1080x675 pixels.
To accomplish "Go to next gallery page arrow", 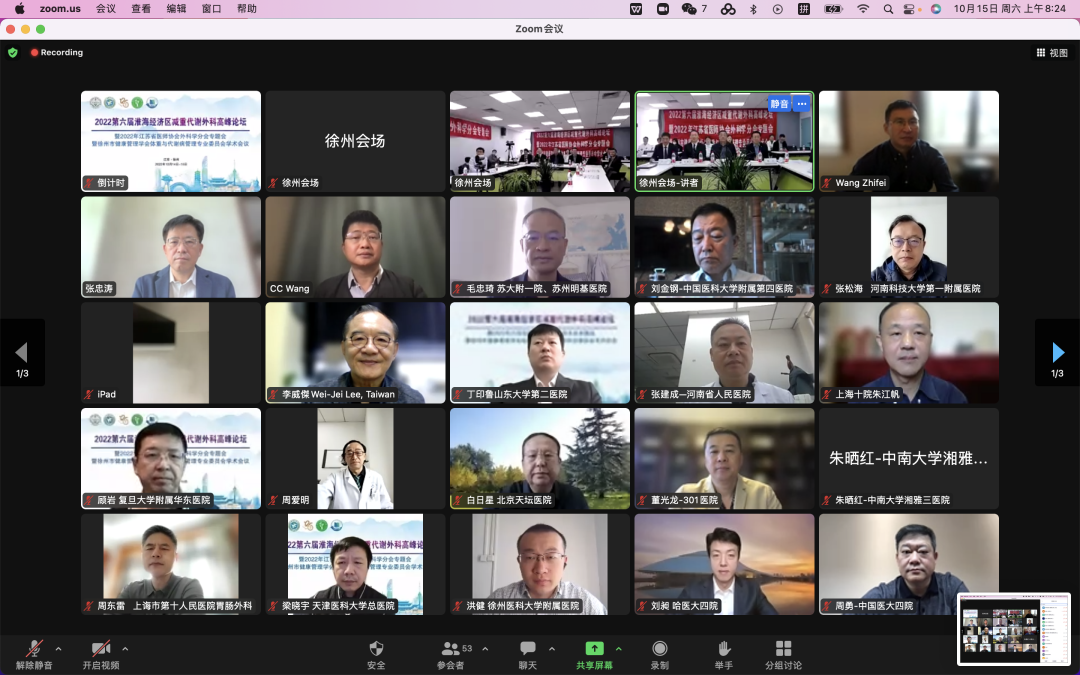I will [1057, 352].
